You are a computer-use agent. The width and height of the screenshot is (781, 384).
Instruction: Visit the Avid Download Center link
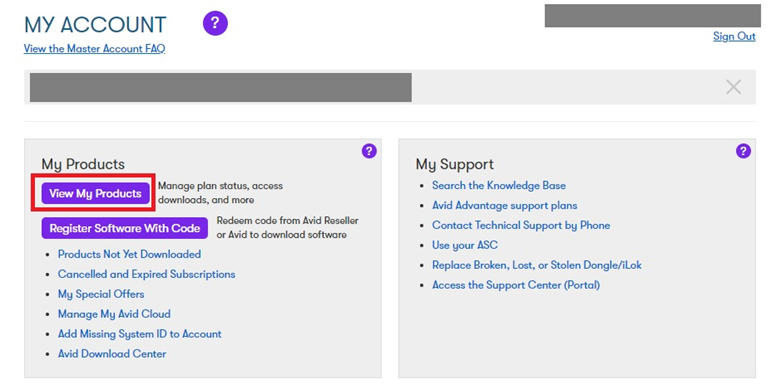112,354
